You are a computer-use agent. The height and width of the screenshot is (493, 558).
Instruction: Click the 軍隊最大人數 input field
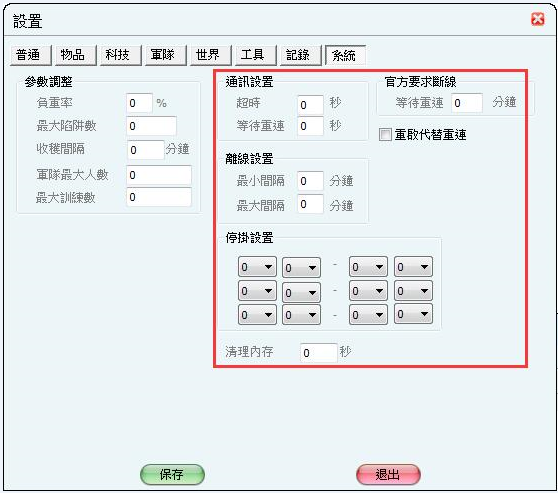click(x=159, y=175)
